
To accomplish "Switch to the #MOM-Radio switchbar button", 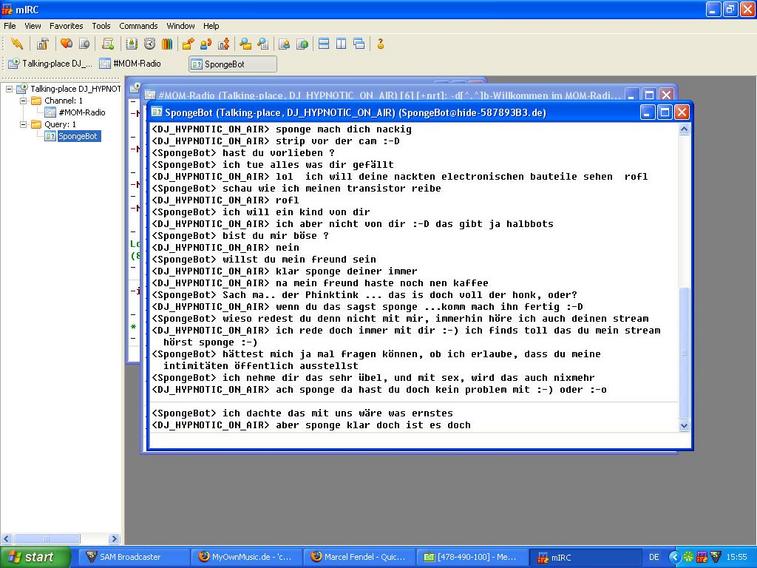I will 130,64.
